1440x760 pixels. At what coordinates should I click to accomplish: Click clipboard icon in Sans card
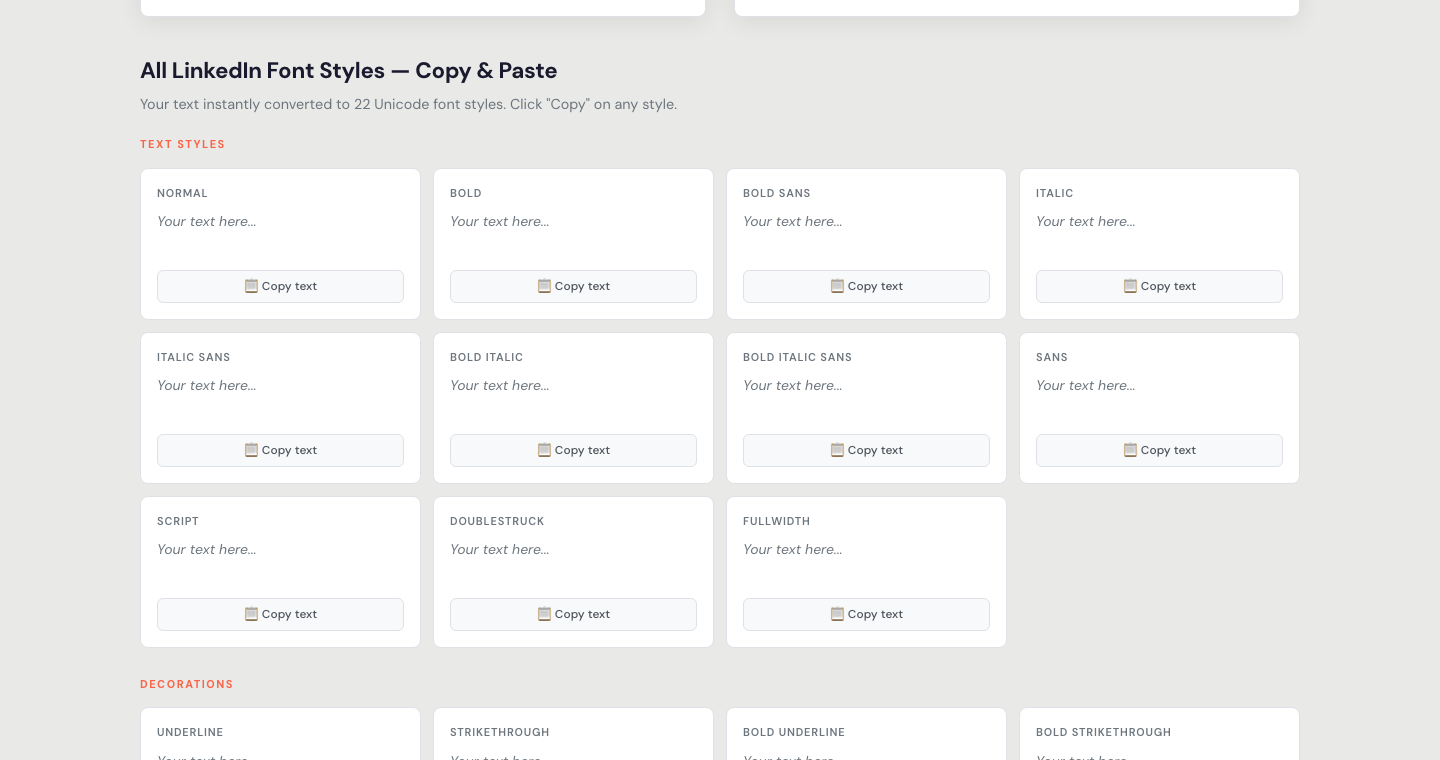pos(1130,450)
